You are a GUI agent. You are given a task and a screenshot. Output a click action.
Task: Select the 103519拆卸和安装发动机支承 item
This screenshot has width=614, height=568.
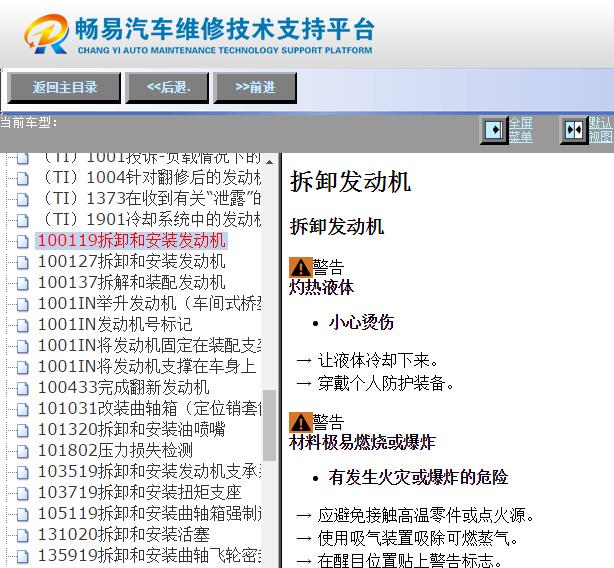click(x=150, y=471)
